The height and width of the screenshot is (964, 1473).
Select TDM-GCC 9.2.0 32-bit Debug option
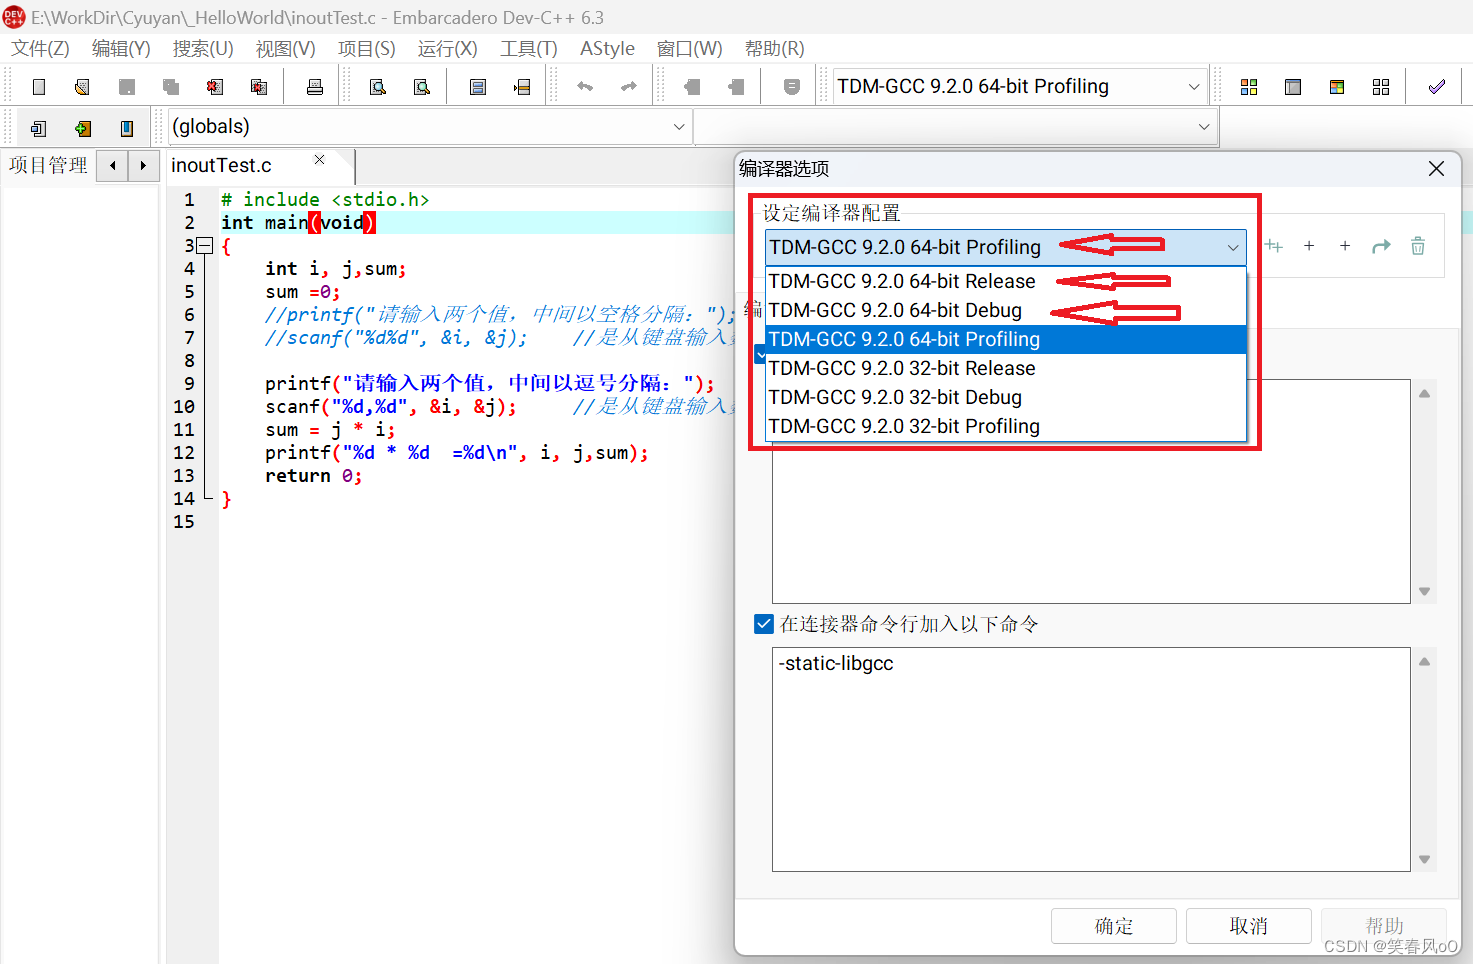[x=1006, y=397]
